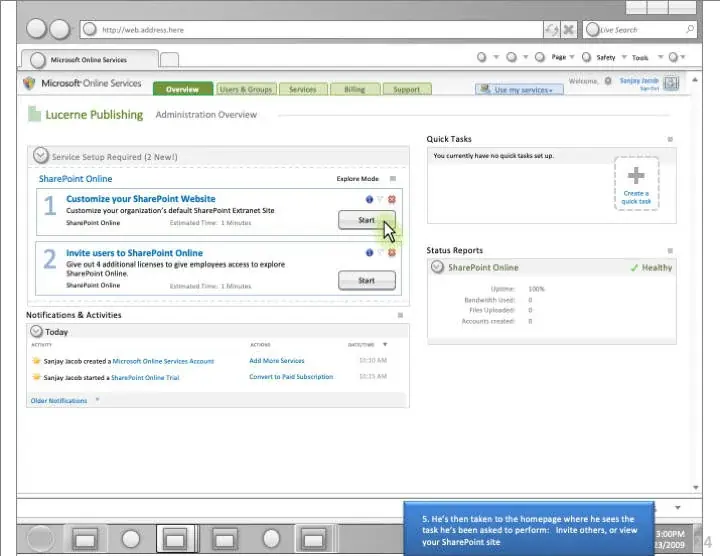Open the status bar dropdown arrow at bottom right
Image resolution: width=720 pixels, height=556 pixels.
tap(678, 508)
